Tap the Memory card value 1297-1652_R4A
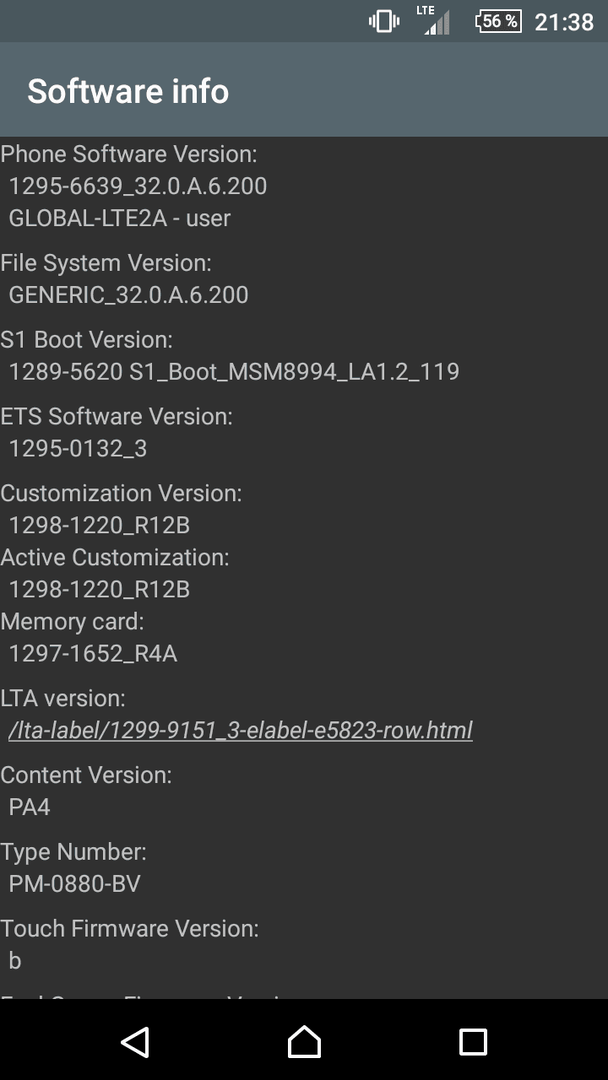608x1080 pixels. click(93, 654)
